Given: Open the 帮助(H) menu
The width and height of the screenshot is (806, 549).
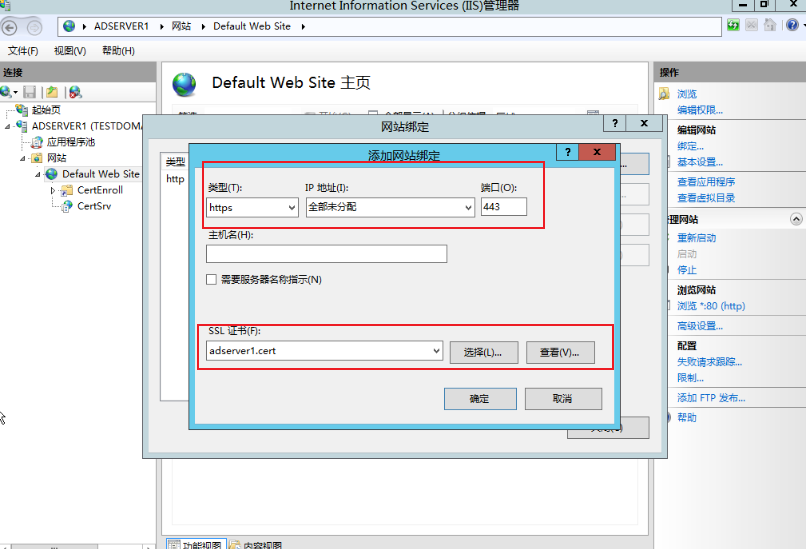Looking at the screenshot, I should click(118, 51).
